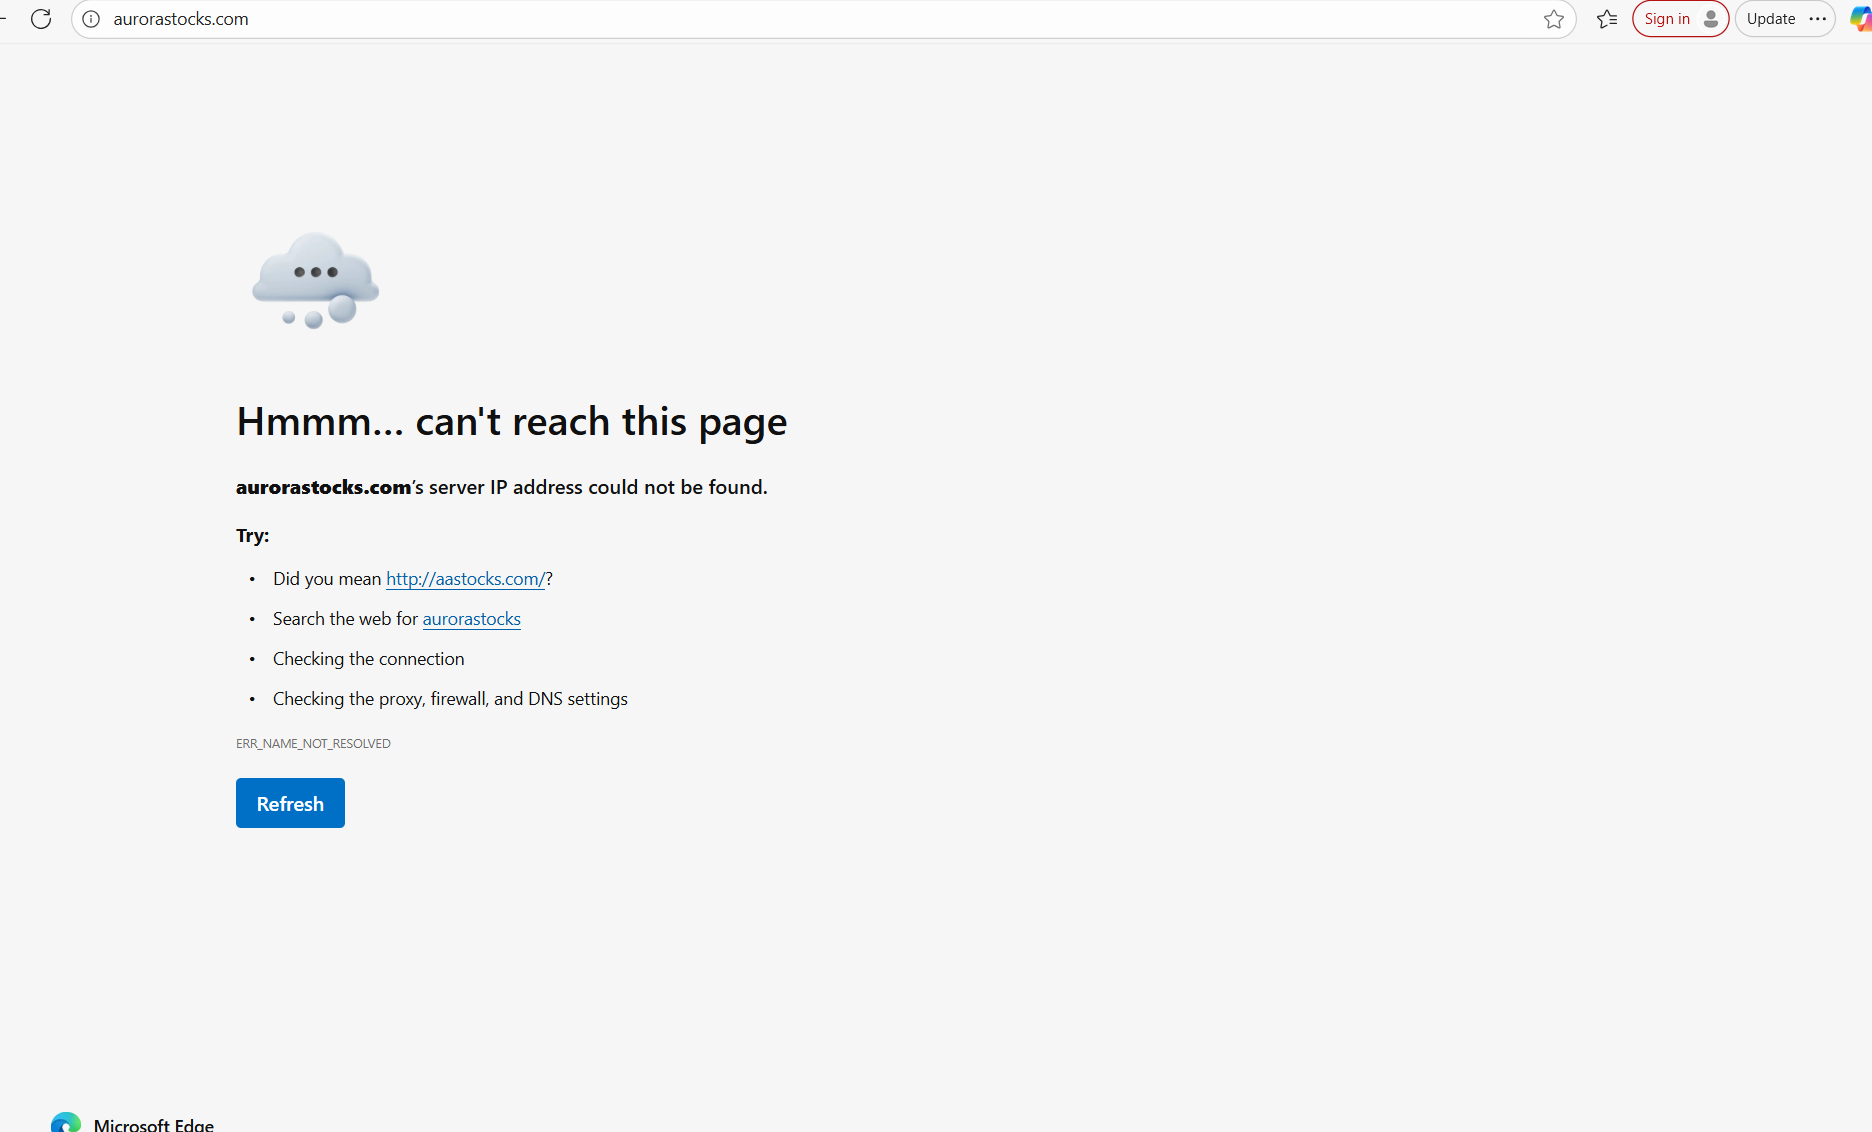Click the reload page icon in toolbar
The height and width of the screenshot is (1132, 1872).
(x=41, y=19)
